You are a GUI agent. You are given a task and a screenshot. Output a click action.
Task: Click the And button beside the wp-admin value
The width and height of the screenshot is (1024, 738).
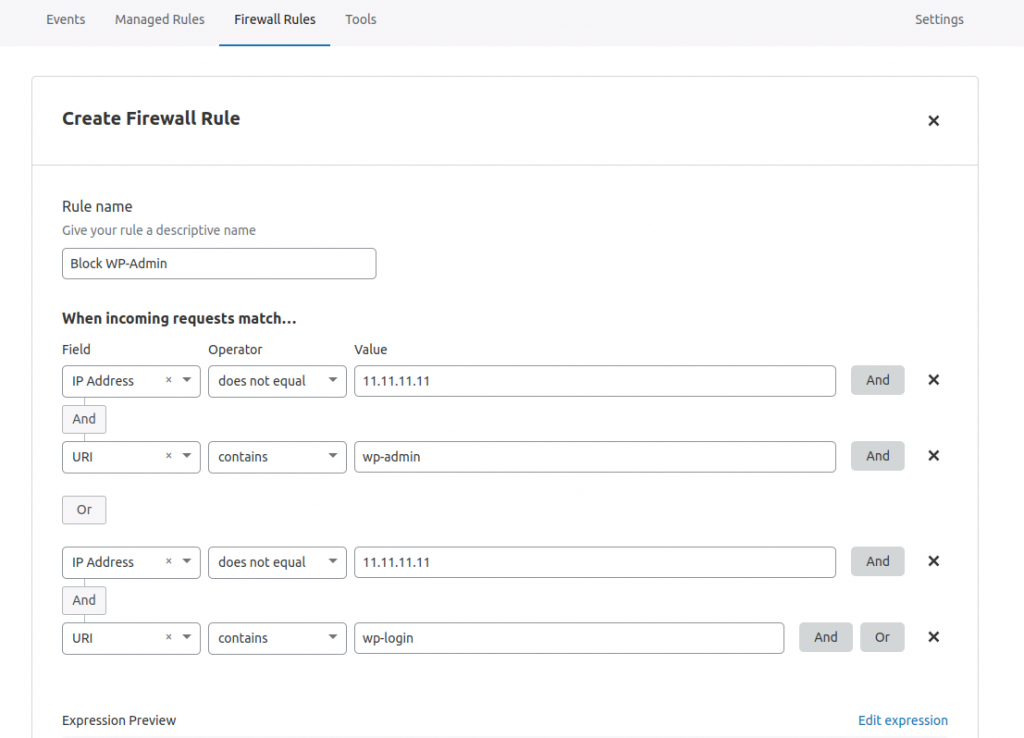(878, 456)
